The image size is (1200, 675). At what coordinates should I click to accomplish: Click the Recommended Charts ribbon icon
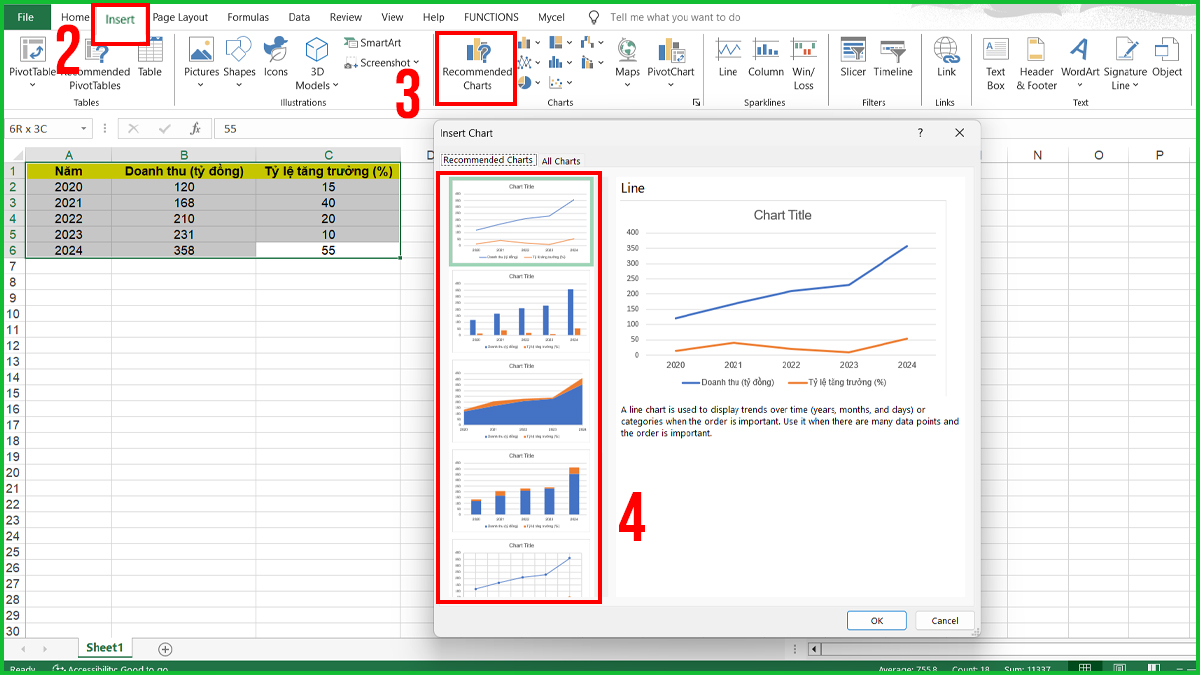477,65
